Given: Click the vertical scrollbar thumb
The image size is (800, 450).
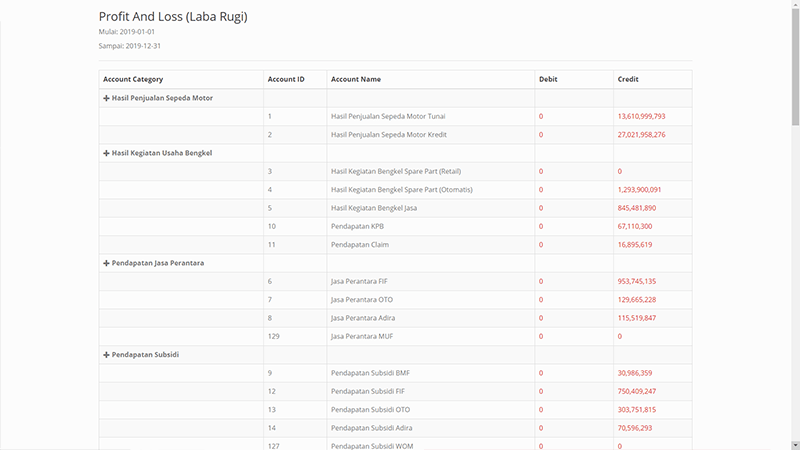Looking at the screenshot, I should click(795, 66).
